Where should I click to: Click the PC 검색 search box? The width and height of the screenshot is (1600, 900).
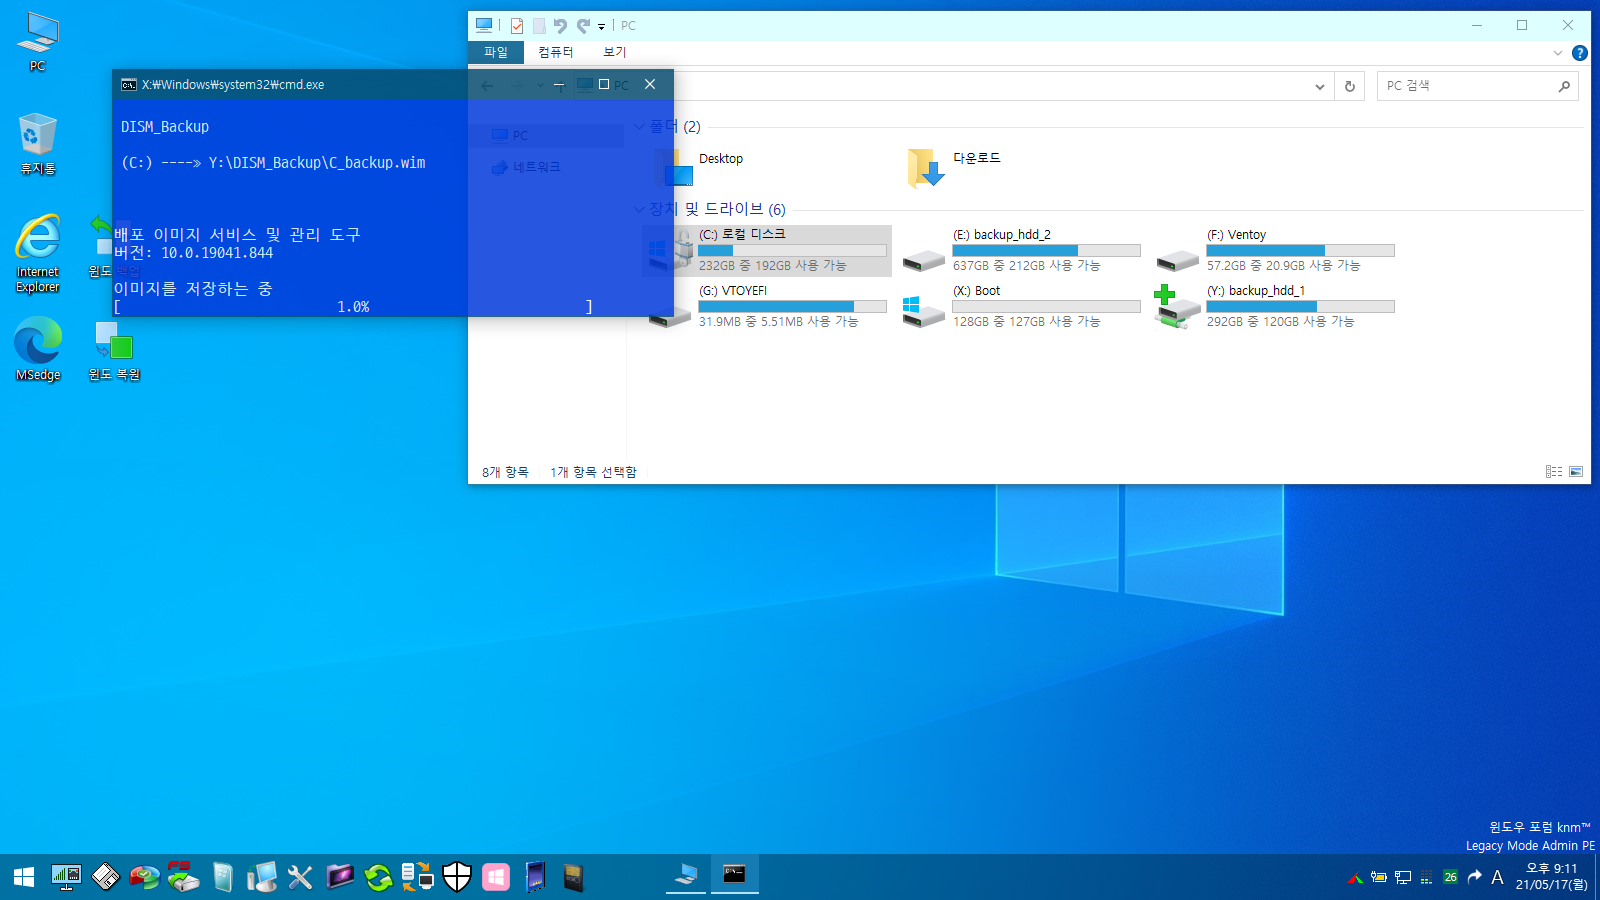pyautogui.click(x=1477, y=86)
